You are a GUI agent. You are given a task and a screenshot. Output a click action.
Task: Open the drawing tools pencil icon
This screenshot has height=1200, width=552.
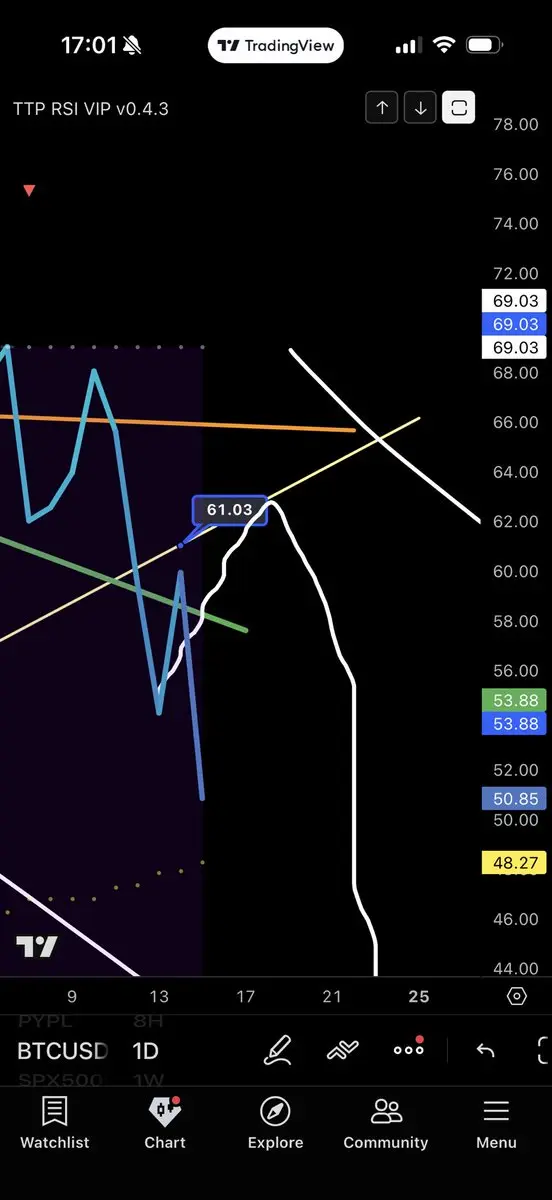point(278,1050)
